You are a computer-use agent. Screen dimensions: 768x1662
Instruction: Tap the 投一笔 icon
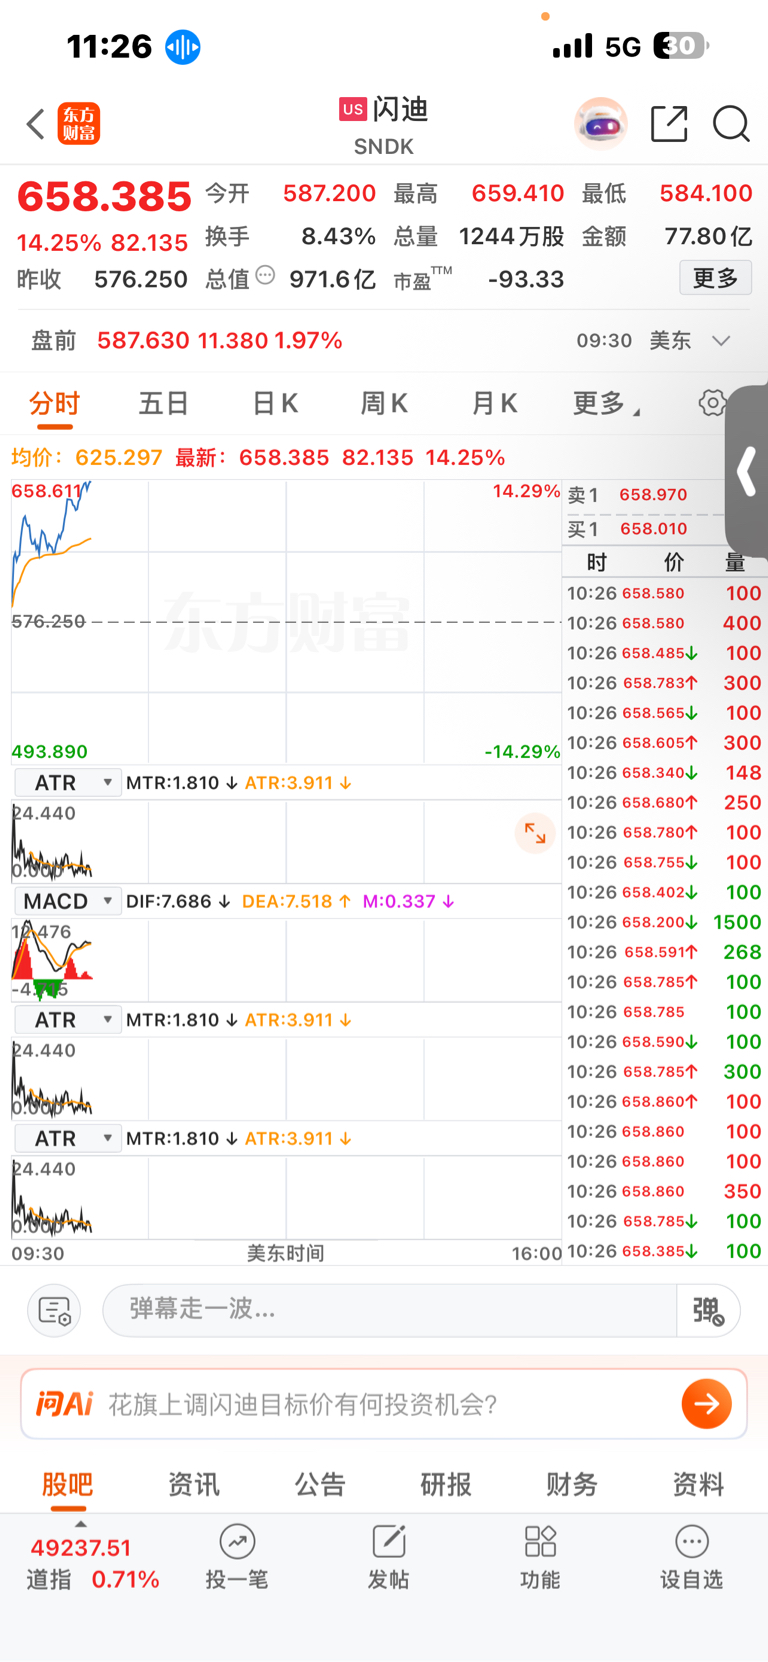coord(237,1542)
